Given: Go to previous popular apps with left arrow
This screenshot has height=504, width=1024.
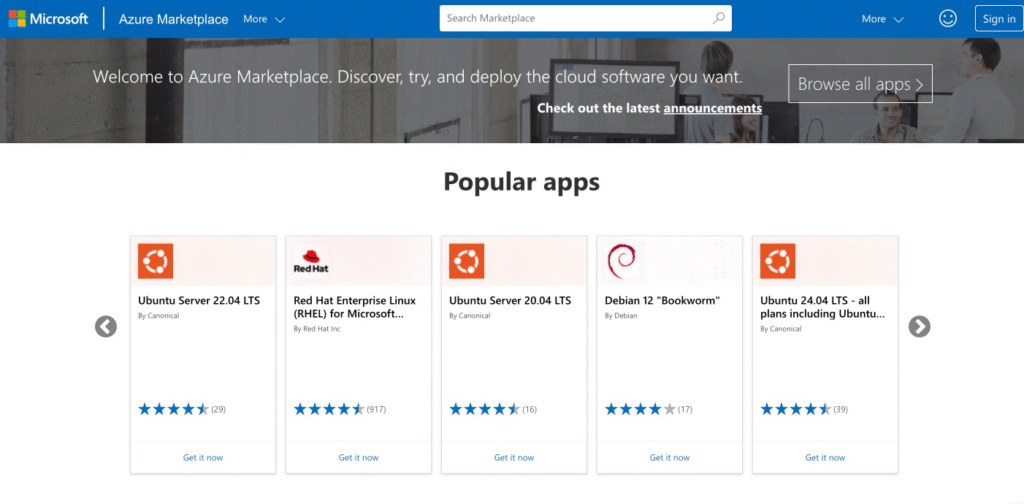Looking at the screenshot, I should pos(106,327).
